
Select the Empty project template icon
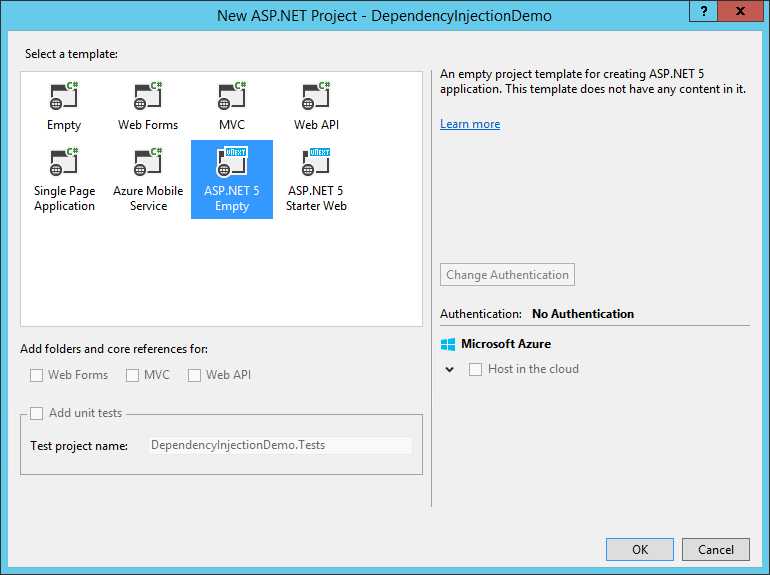64,96
